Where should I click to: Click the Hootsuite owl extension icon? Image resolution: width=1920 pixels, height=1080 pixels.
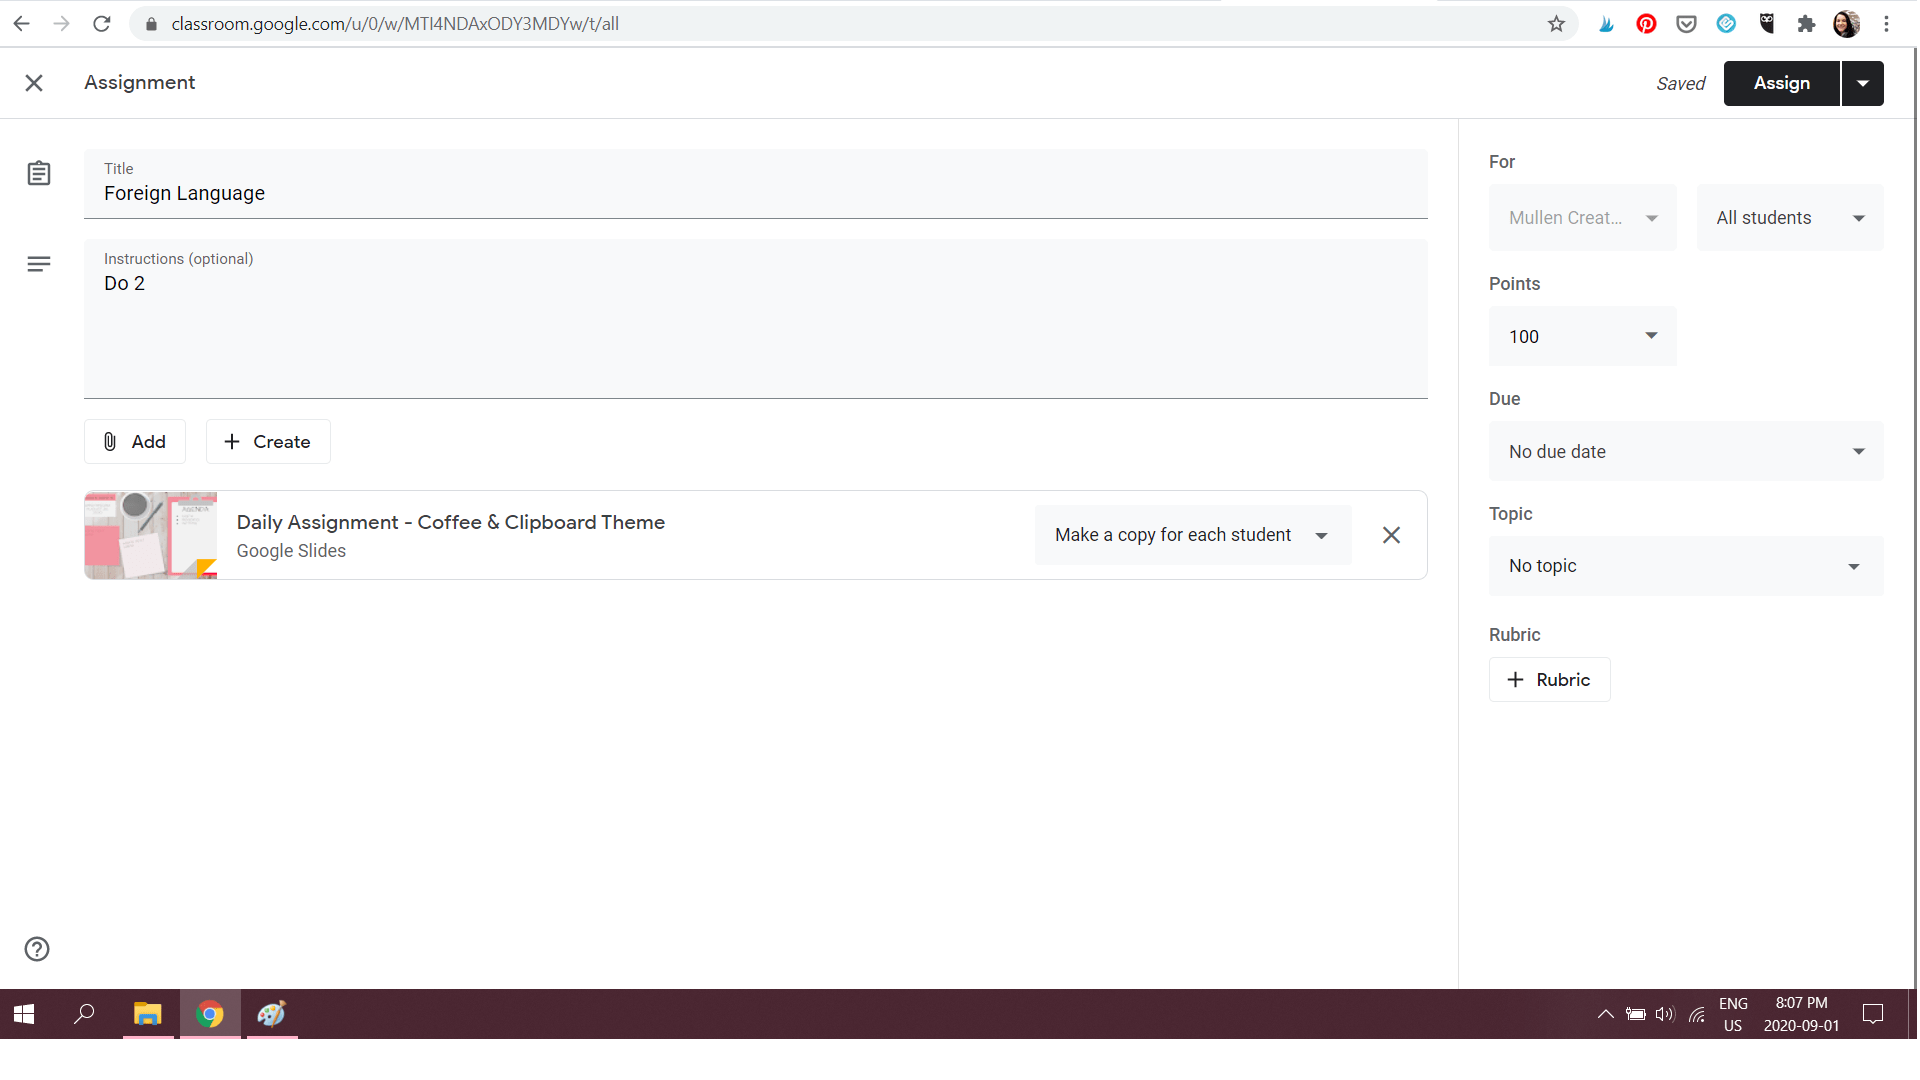1766,23
